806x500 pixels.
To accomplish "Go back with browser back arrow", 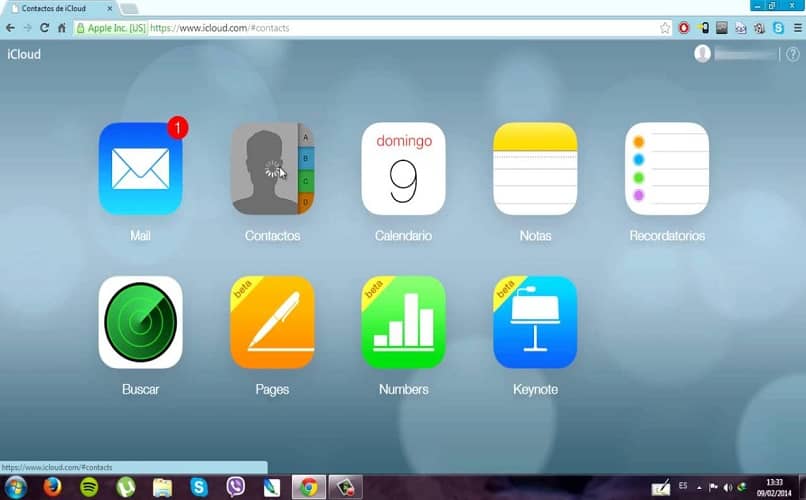I will point(10,28).
